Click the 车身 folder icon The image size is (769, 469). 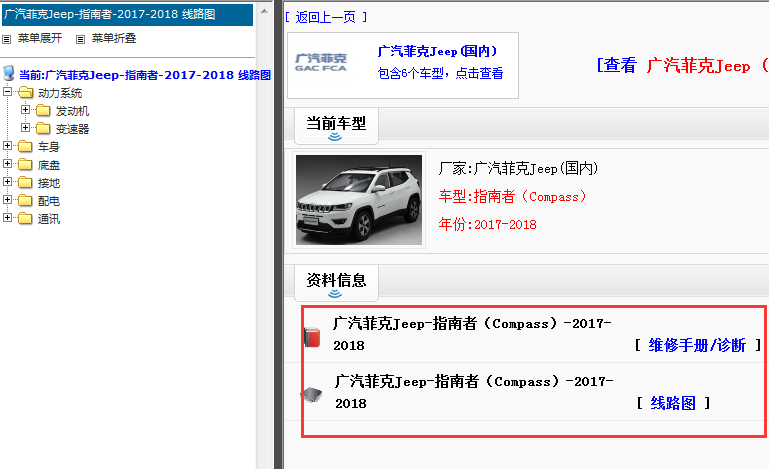[x=25, y=147]
